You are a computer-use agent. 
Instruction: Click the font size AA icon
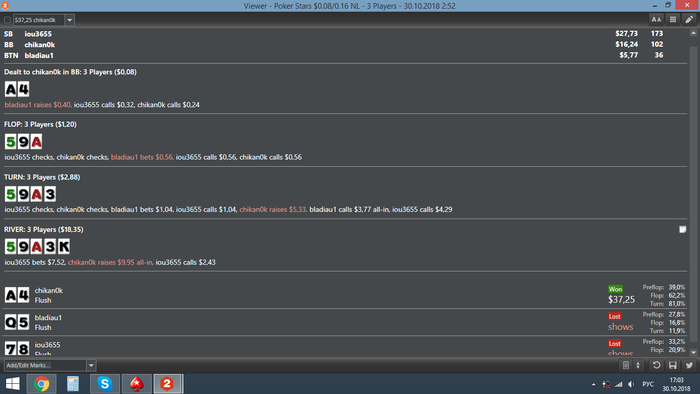(x=656, y=19)
